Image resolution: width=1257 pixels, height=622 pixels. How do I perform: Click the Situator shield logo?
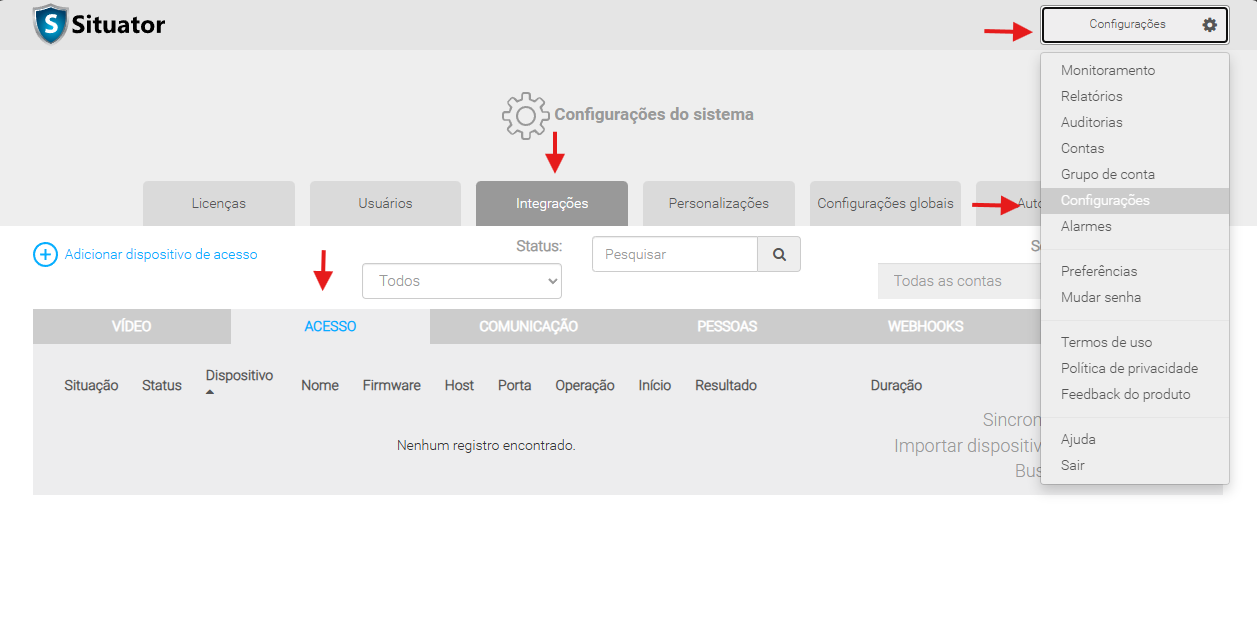(50, 25)
